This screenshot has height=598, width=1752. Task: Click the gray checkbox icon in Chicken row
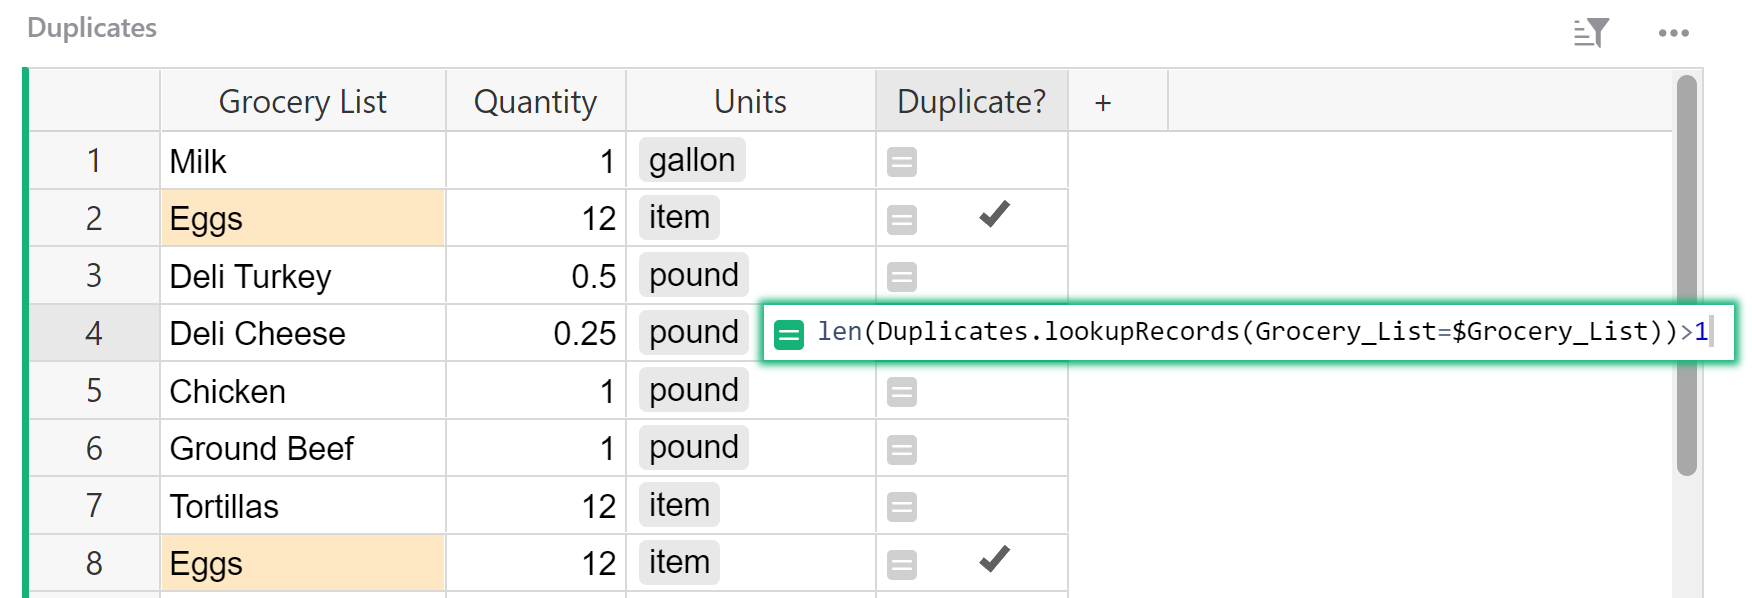[901, 391]
